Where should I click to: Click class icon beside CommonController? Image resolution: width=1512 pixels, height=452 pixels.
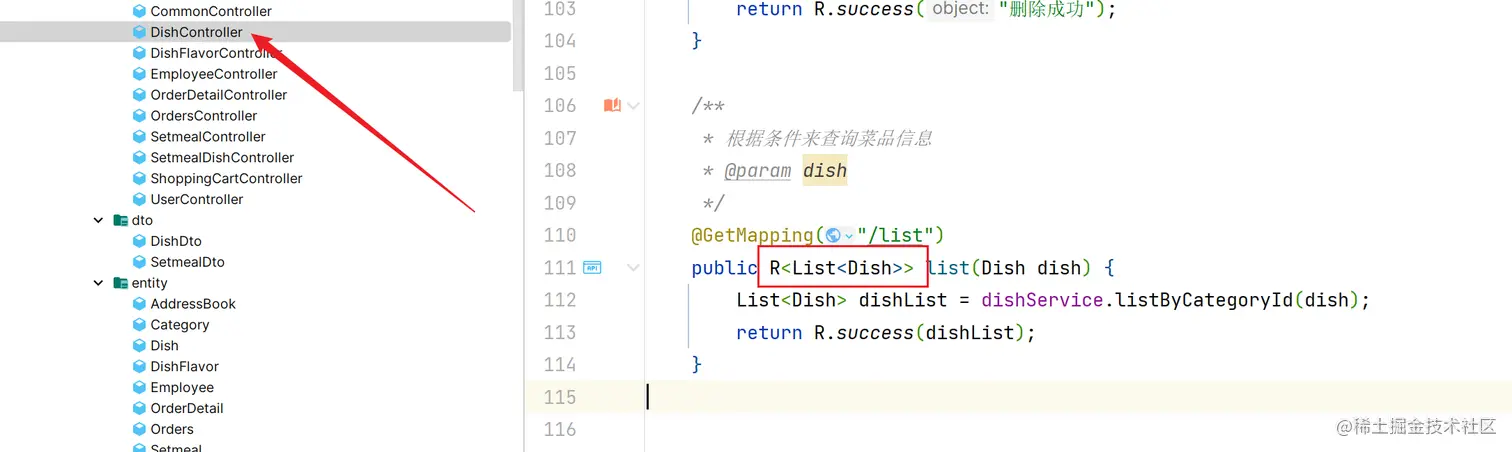tap(140, 11)
